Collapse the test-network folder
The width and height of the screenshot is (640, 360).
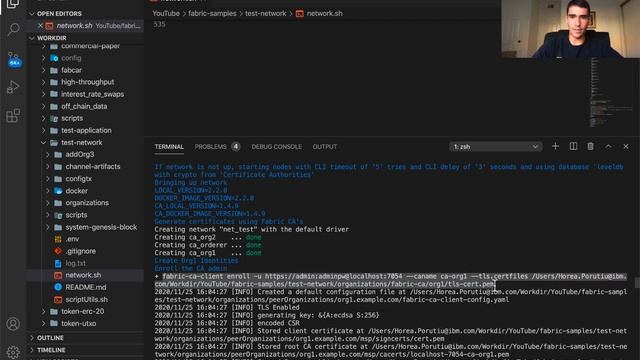coord(44,142)
